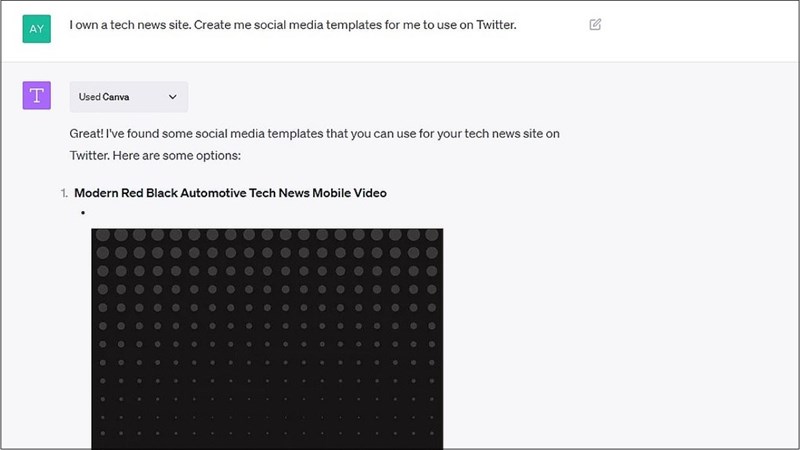Click the word Twitter in the user prompt
800x450 pixels.
pos(492,25)
